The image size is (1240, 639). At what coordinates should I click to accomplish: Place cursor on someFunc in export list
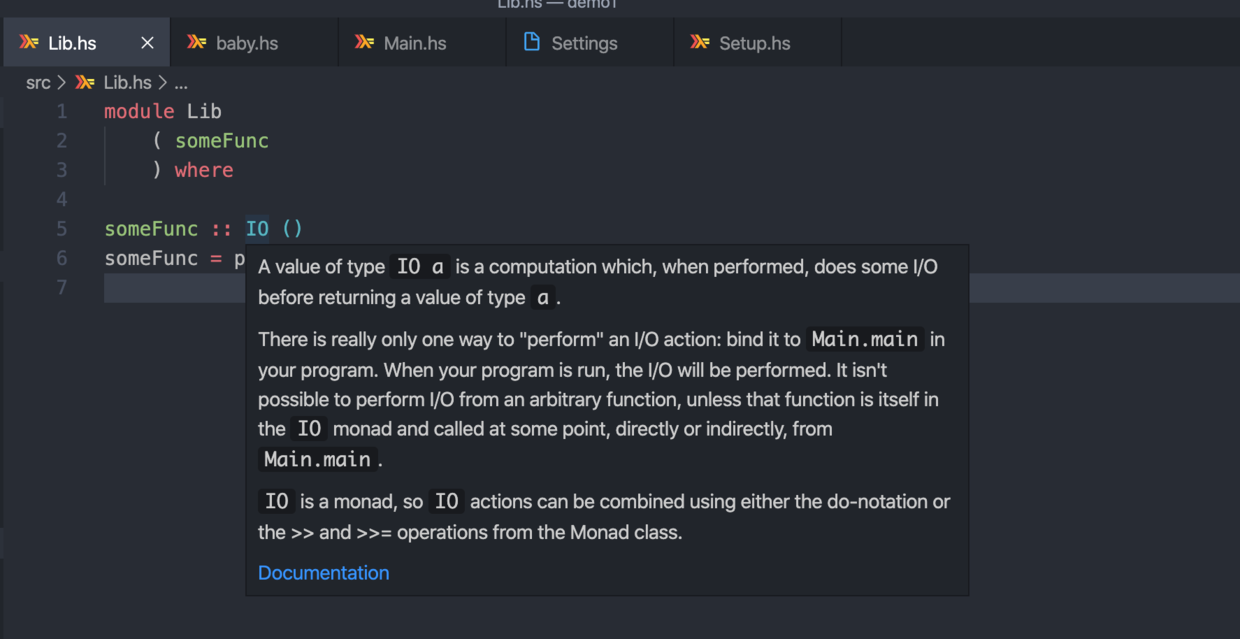221,141
